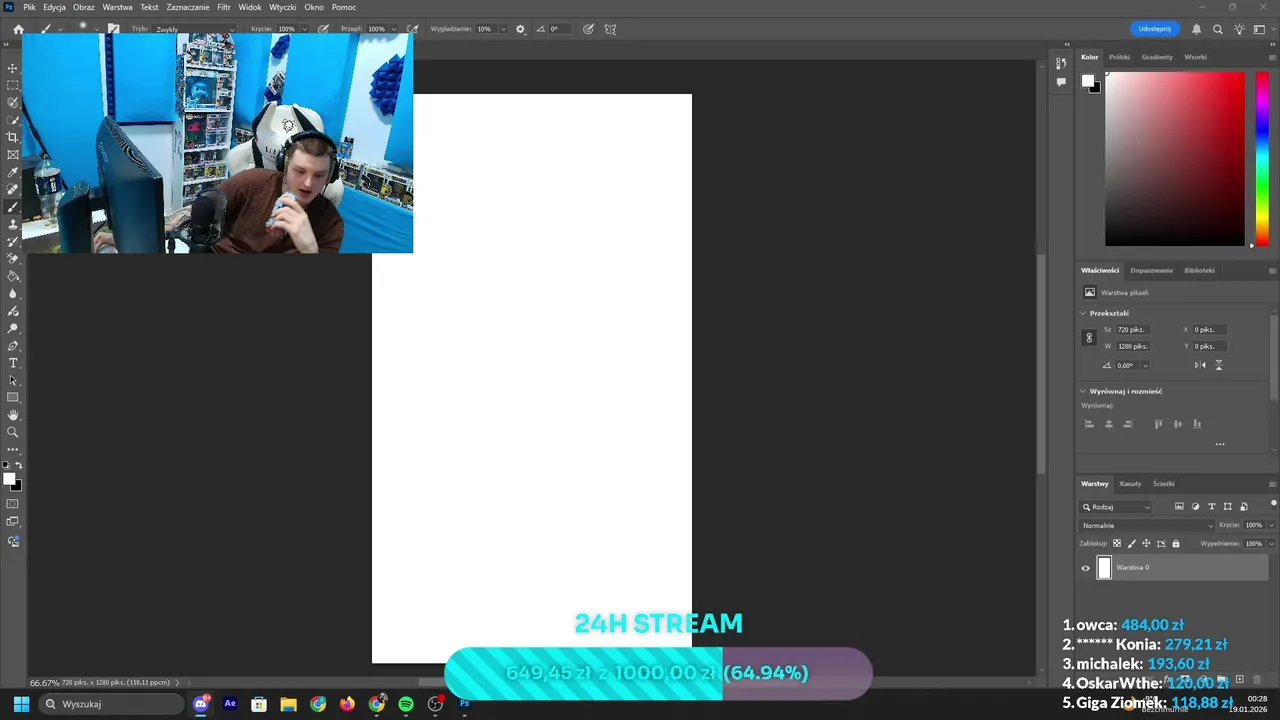The height and width of the screenshot is (720, 1280).
Task: Select the Zoom tool
Action: point(13,432)
